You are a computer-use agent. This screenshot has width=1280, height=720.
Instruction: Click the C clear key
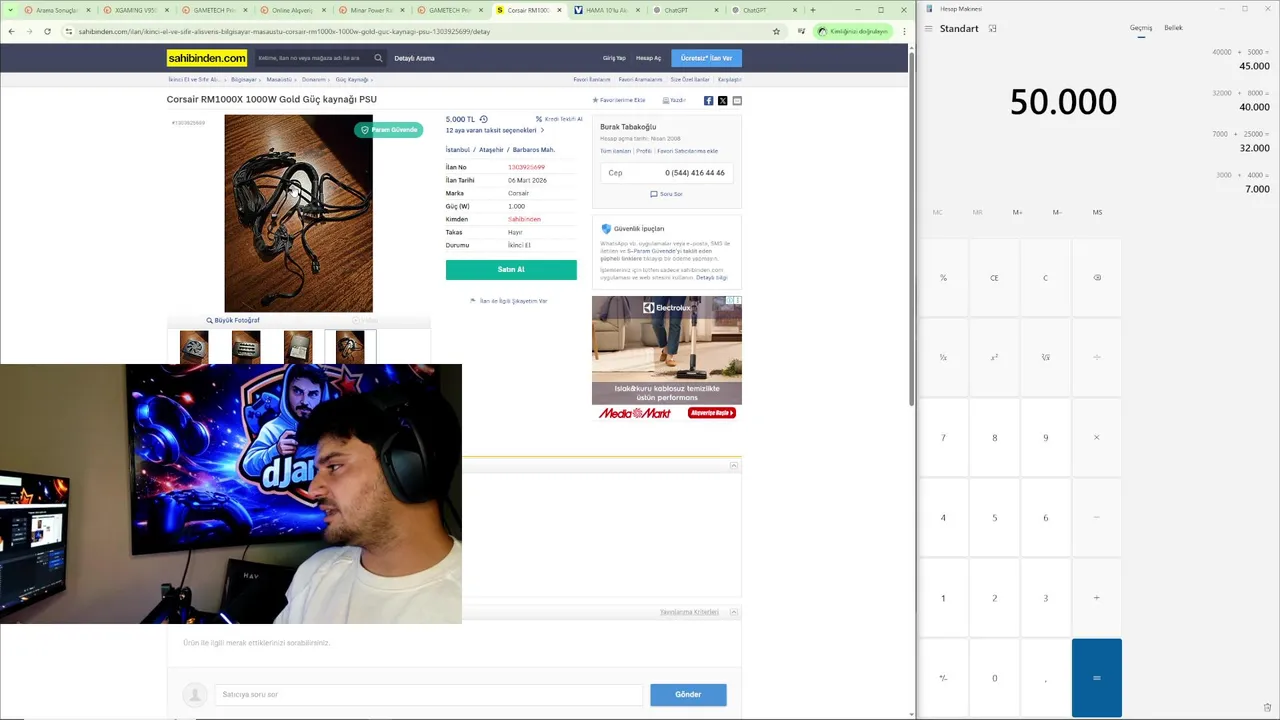[x=1045, y=278]
